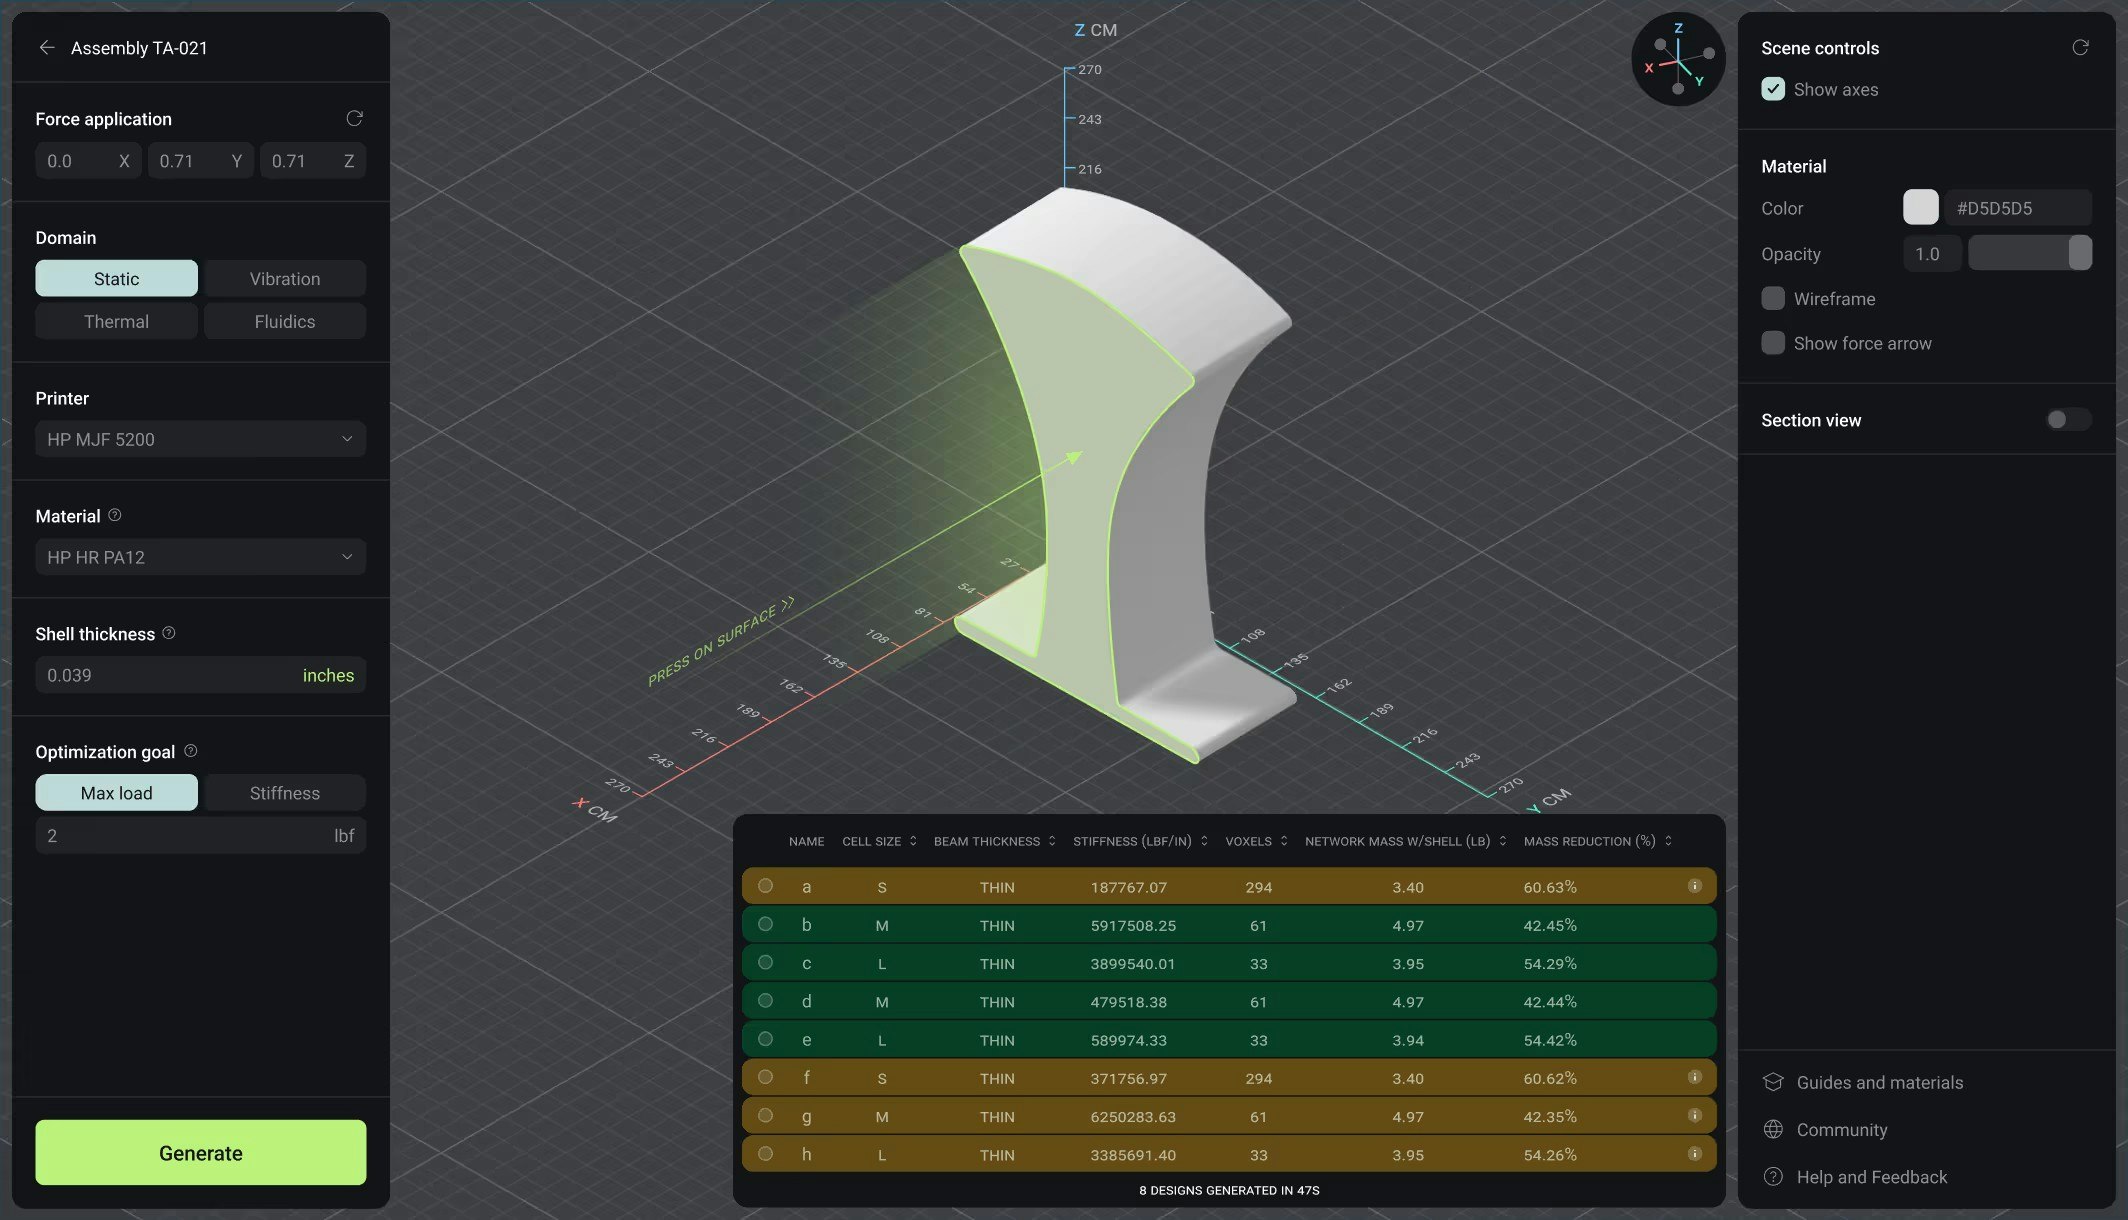This screenshot has width=2128, height=1220.
Task: Select the Stiffness optimization goal
Action: tap(285, 793)
